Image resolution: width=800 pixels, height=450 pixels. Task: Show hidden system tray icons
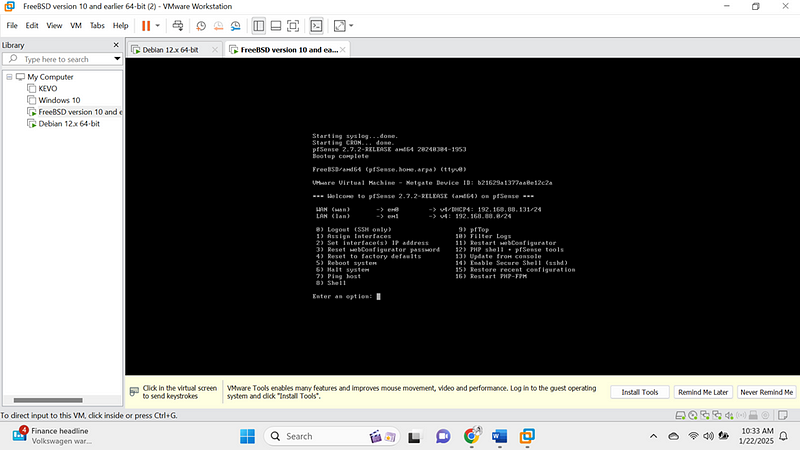pos(653,436)
